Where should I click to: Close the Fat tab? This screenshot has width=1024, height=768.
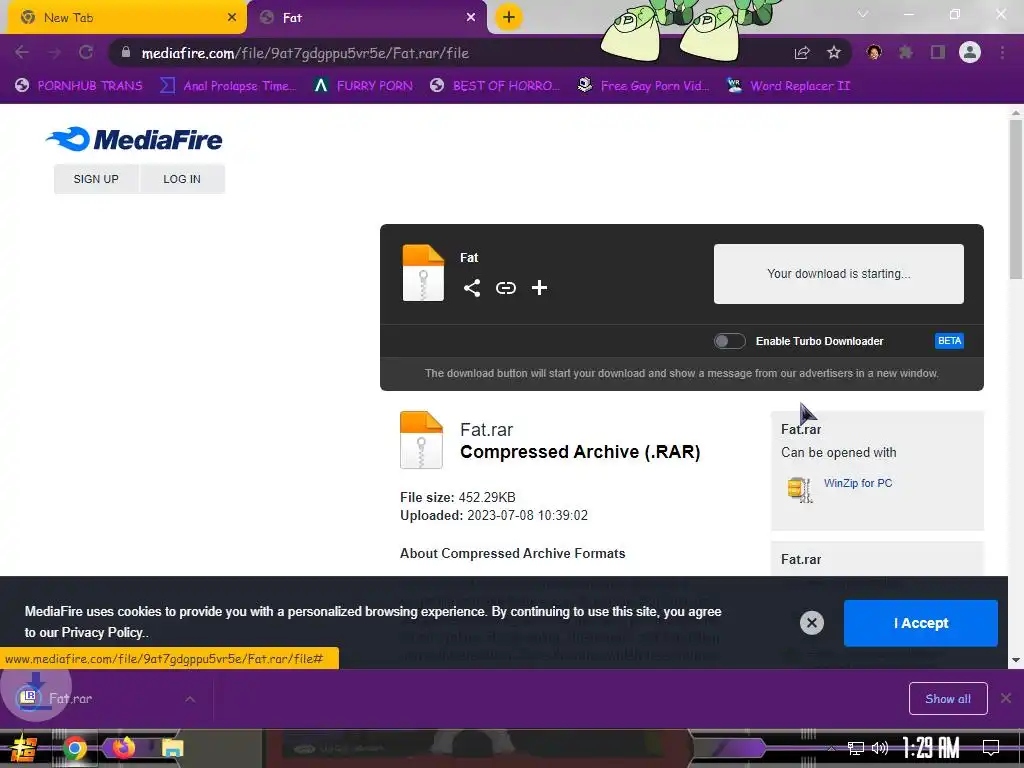[x=471, y=18]
